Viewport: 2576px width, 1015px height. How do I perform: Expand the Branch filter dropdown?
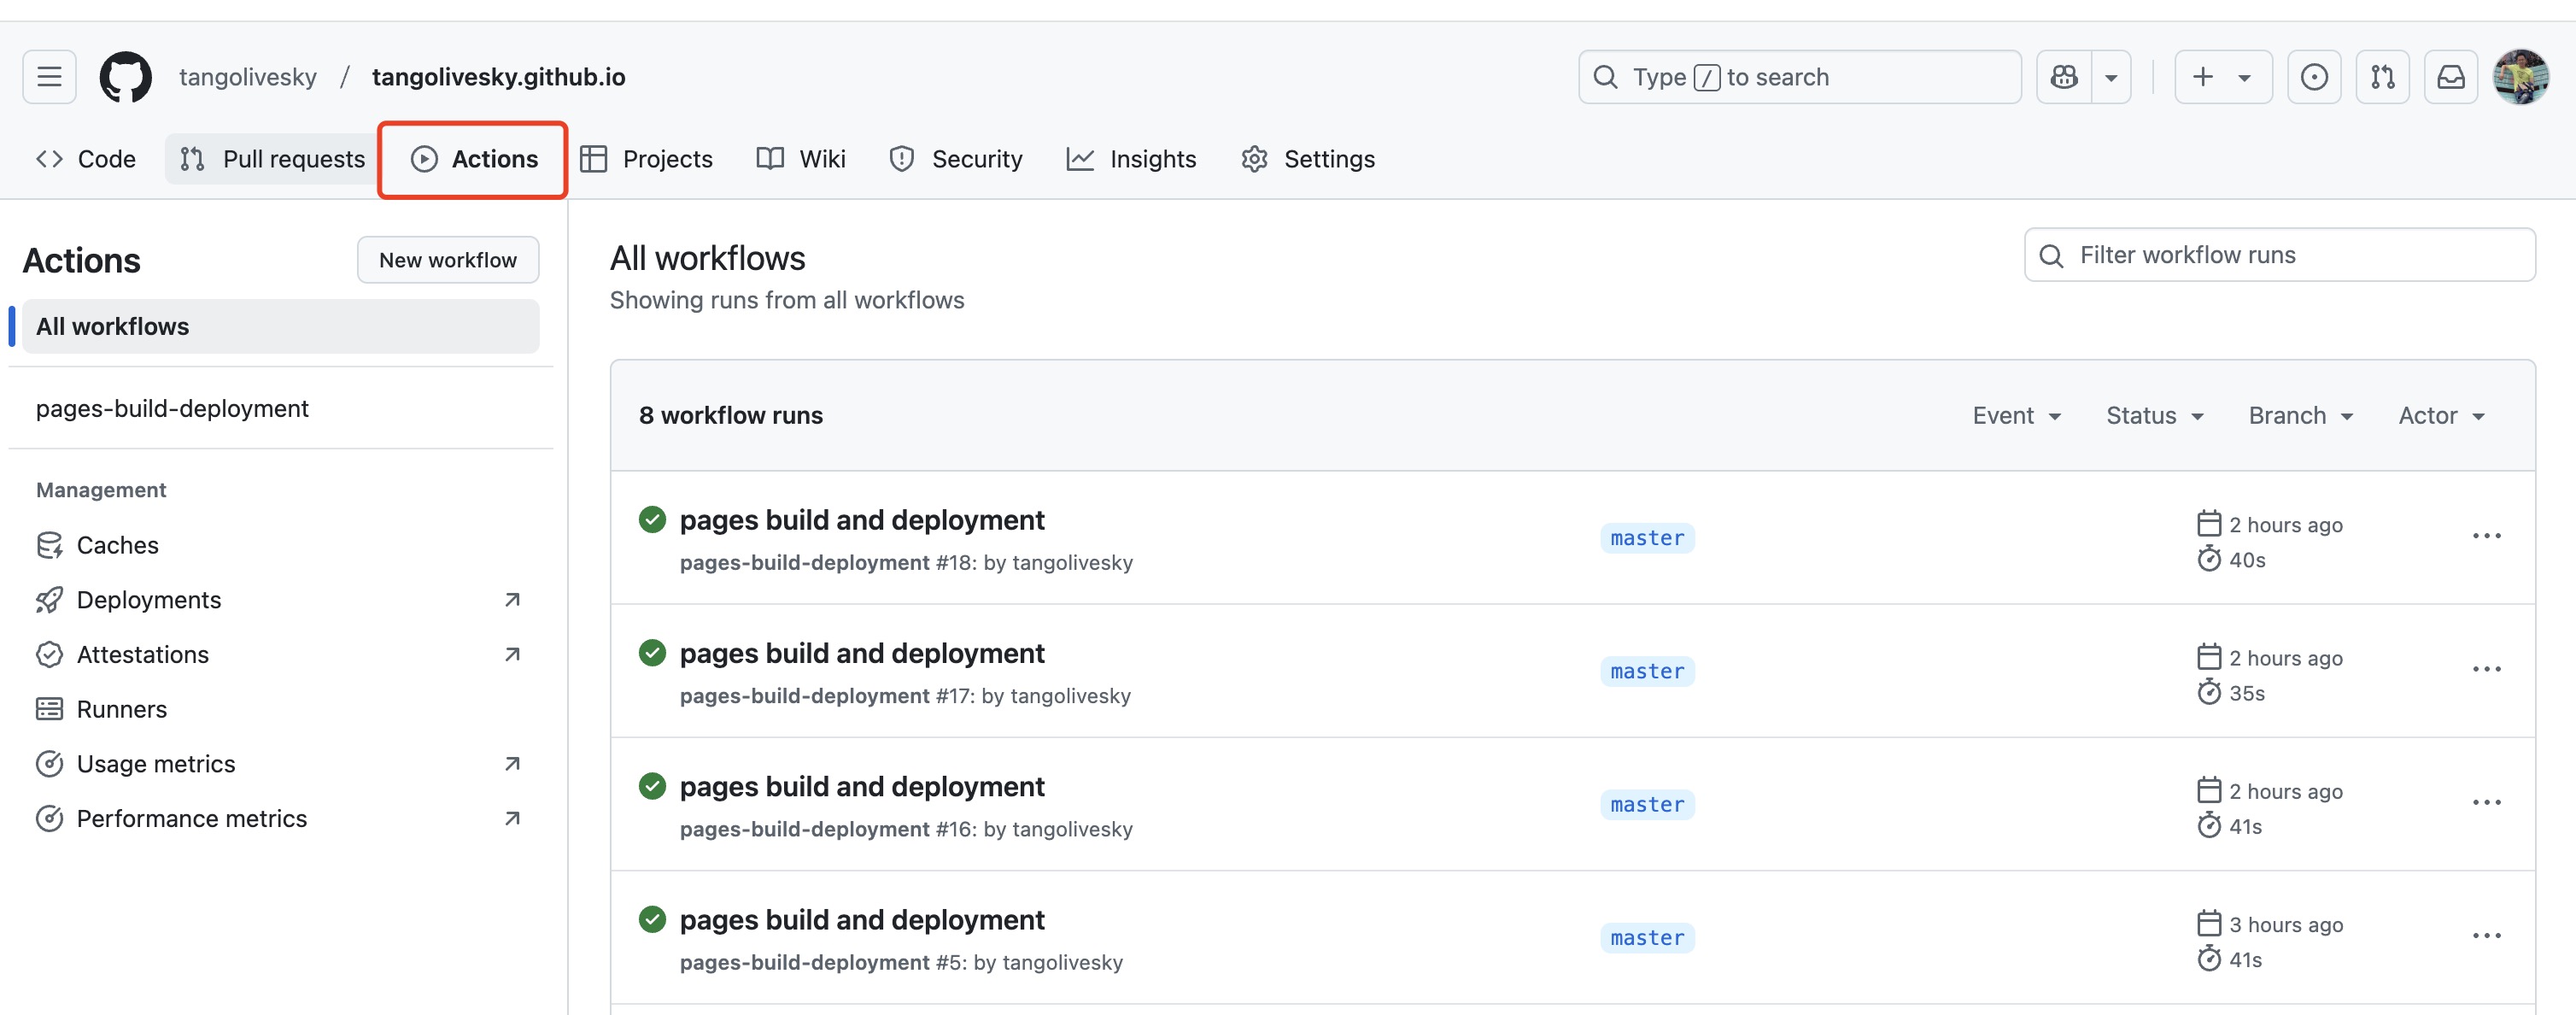pos(2300,416)
